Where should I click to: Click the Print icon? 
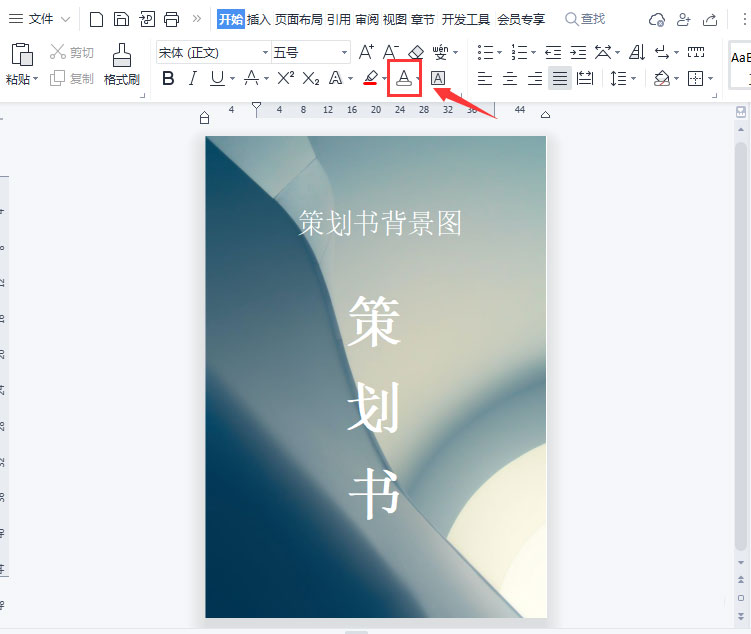[x=171, y=19]
